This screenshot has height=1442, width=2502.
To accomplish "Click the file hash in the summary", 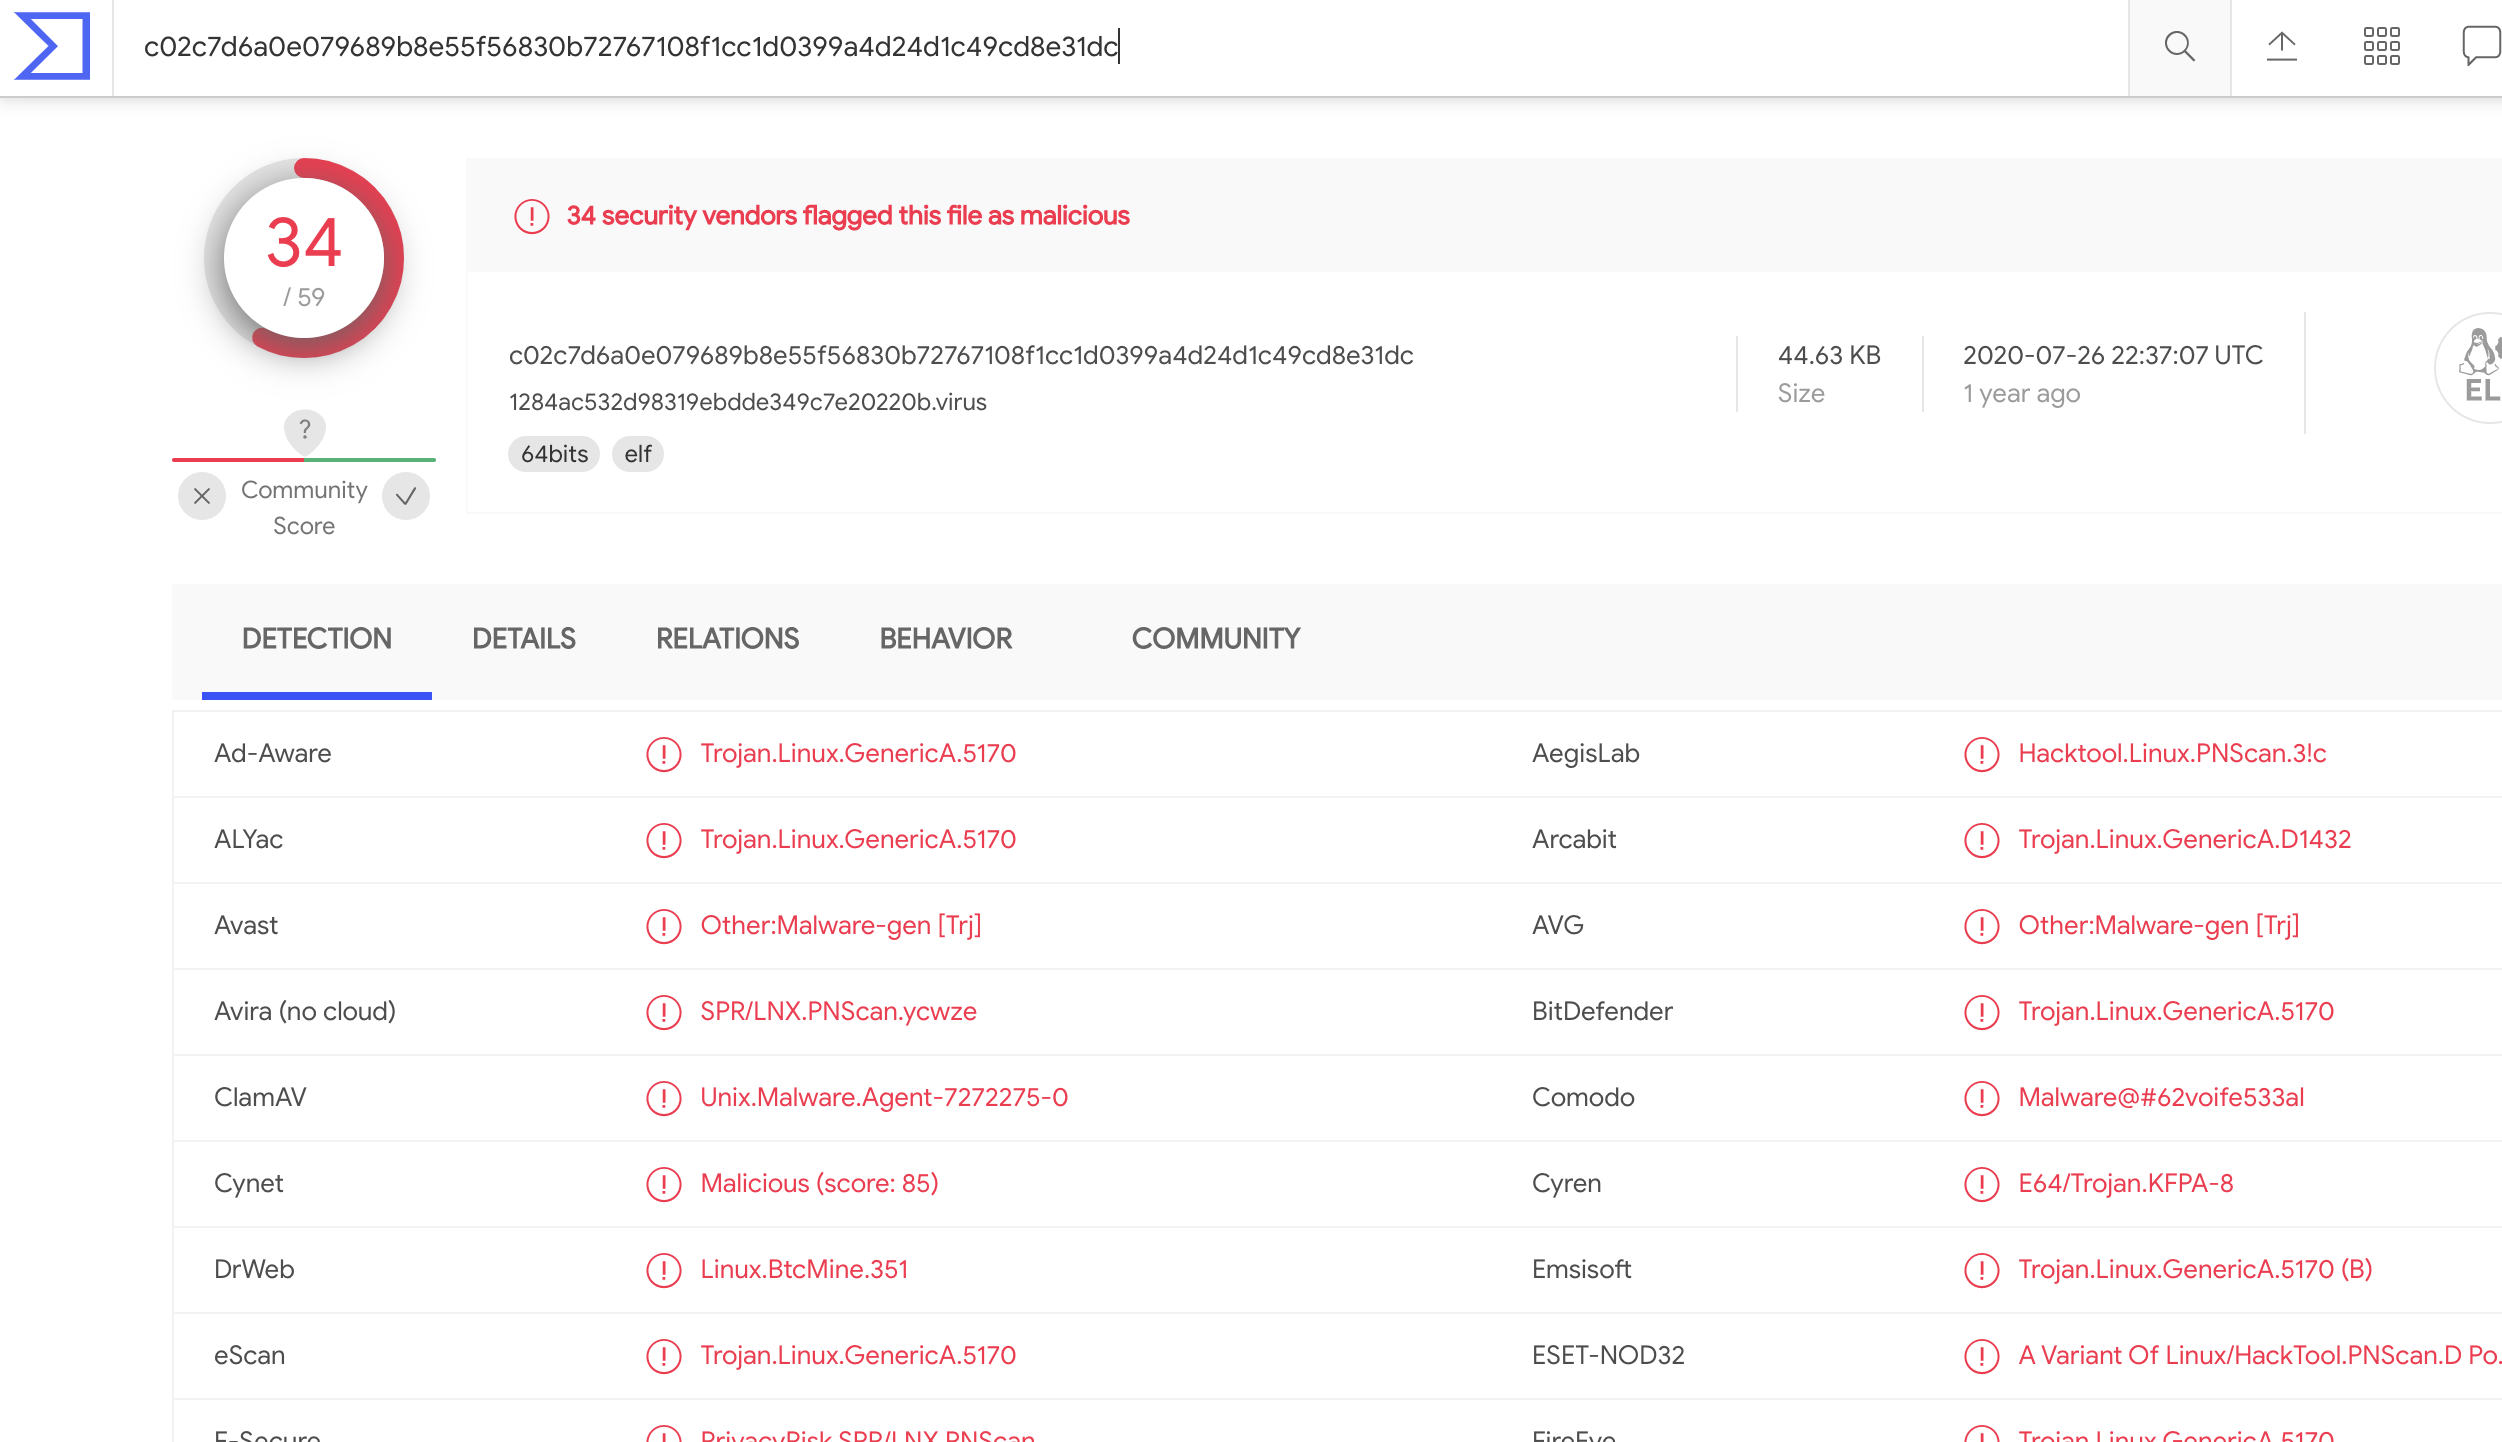I will [960, 355].
